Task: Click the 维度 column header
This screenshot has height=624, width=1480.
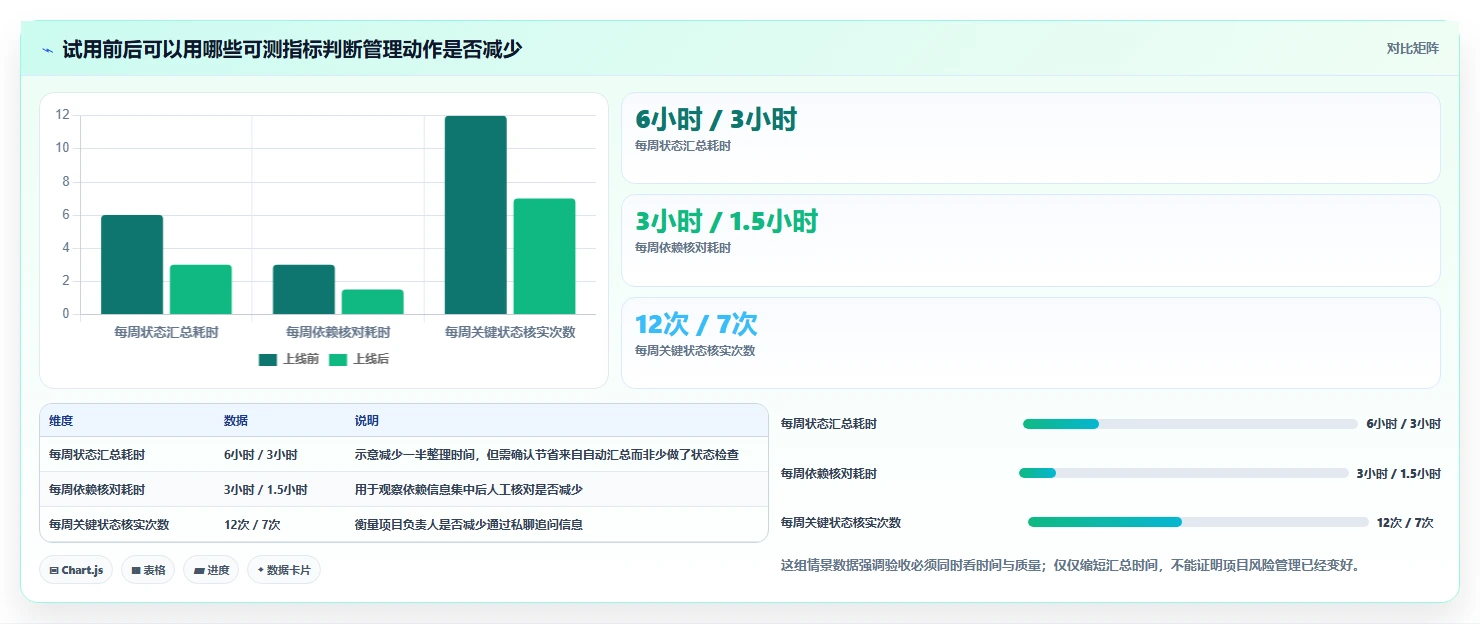Action: coord(61,421)
